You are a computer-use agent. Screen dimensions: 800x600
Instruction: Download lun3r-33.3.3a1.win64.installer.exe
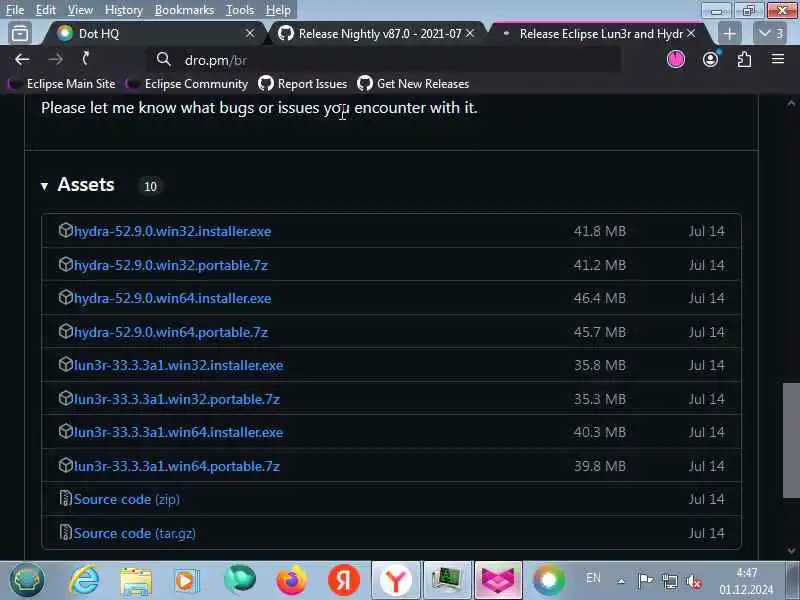tap(178, 432)
